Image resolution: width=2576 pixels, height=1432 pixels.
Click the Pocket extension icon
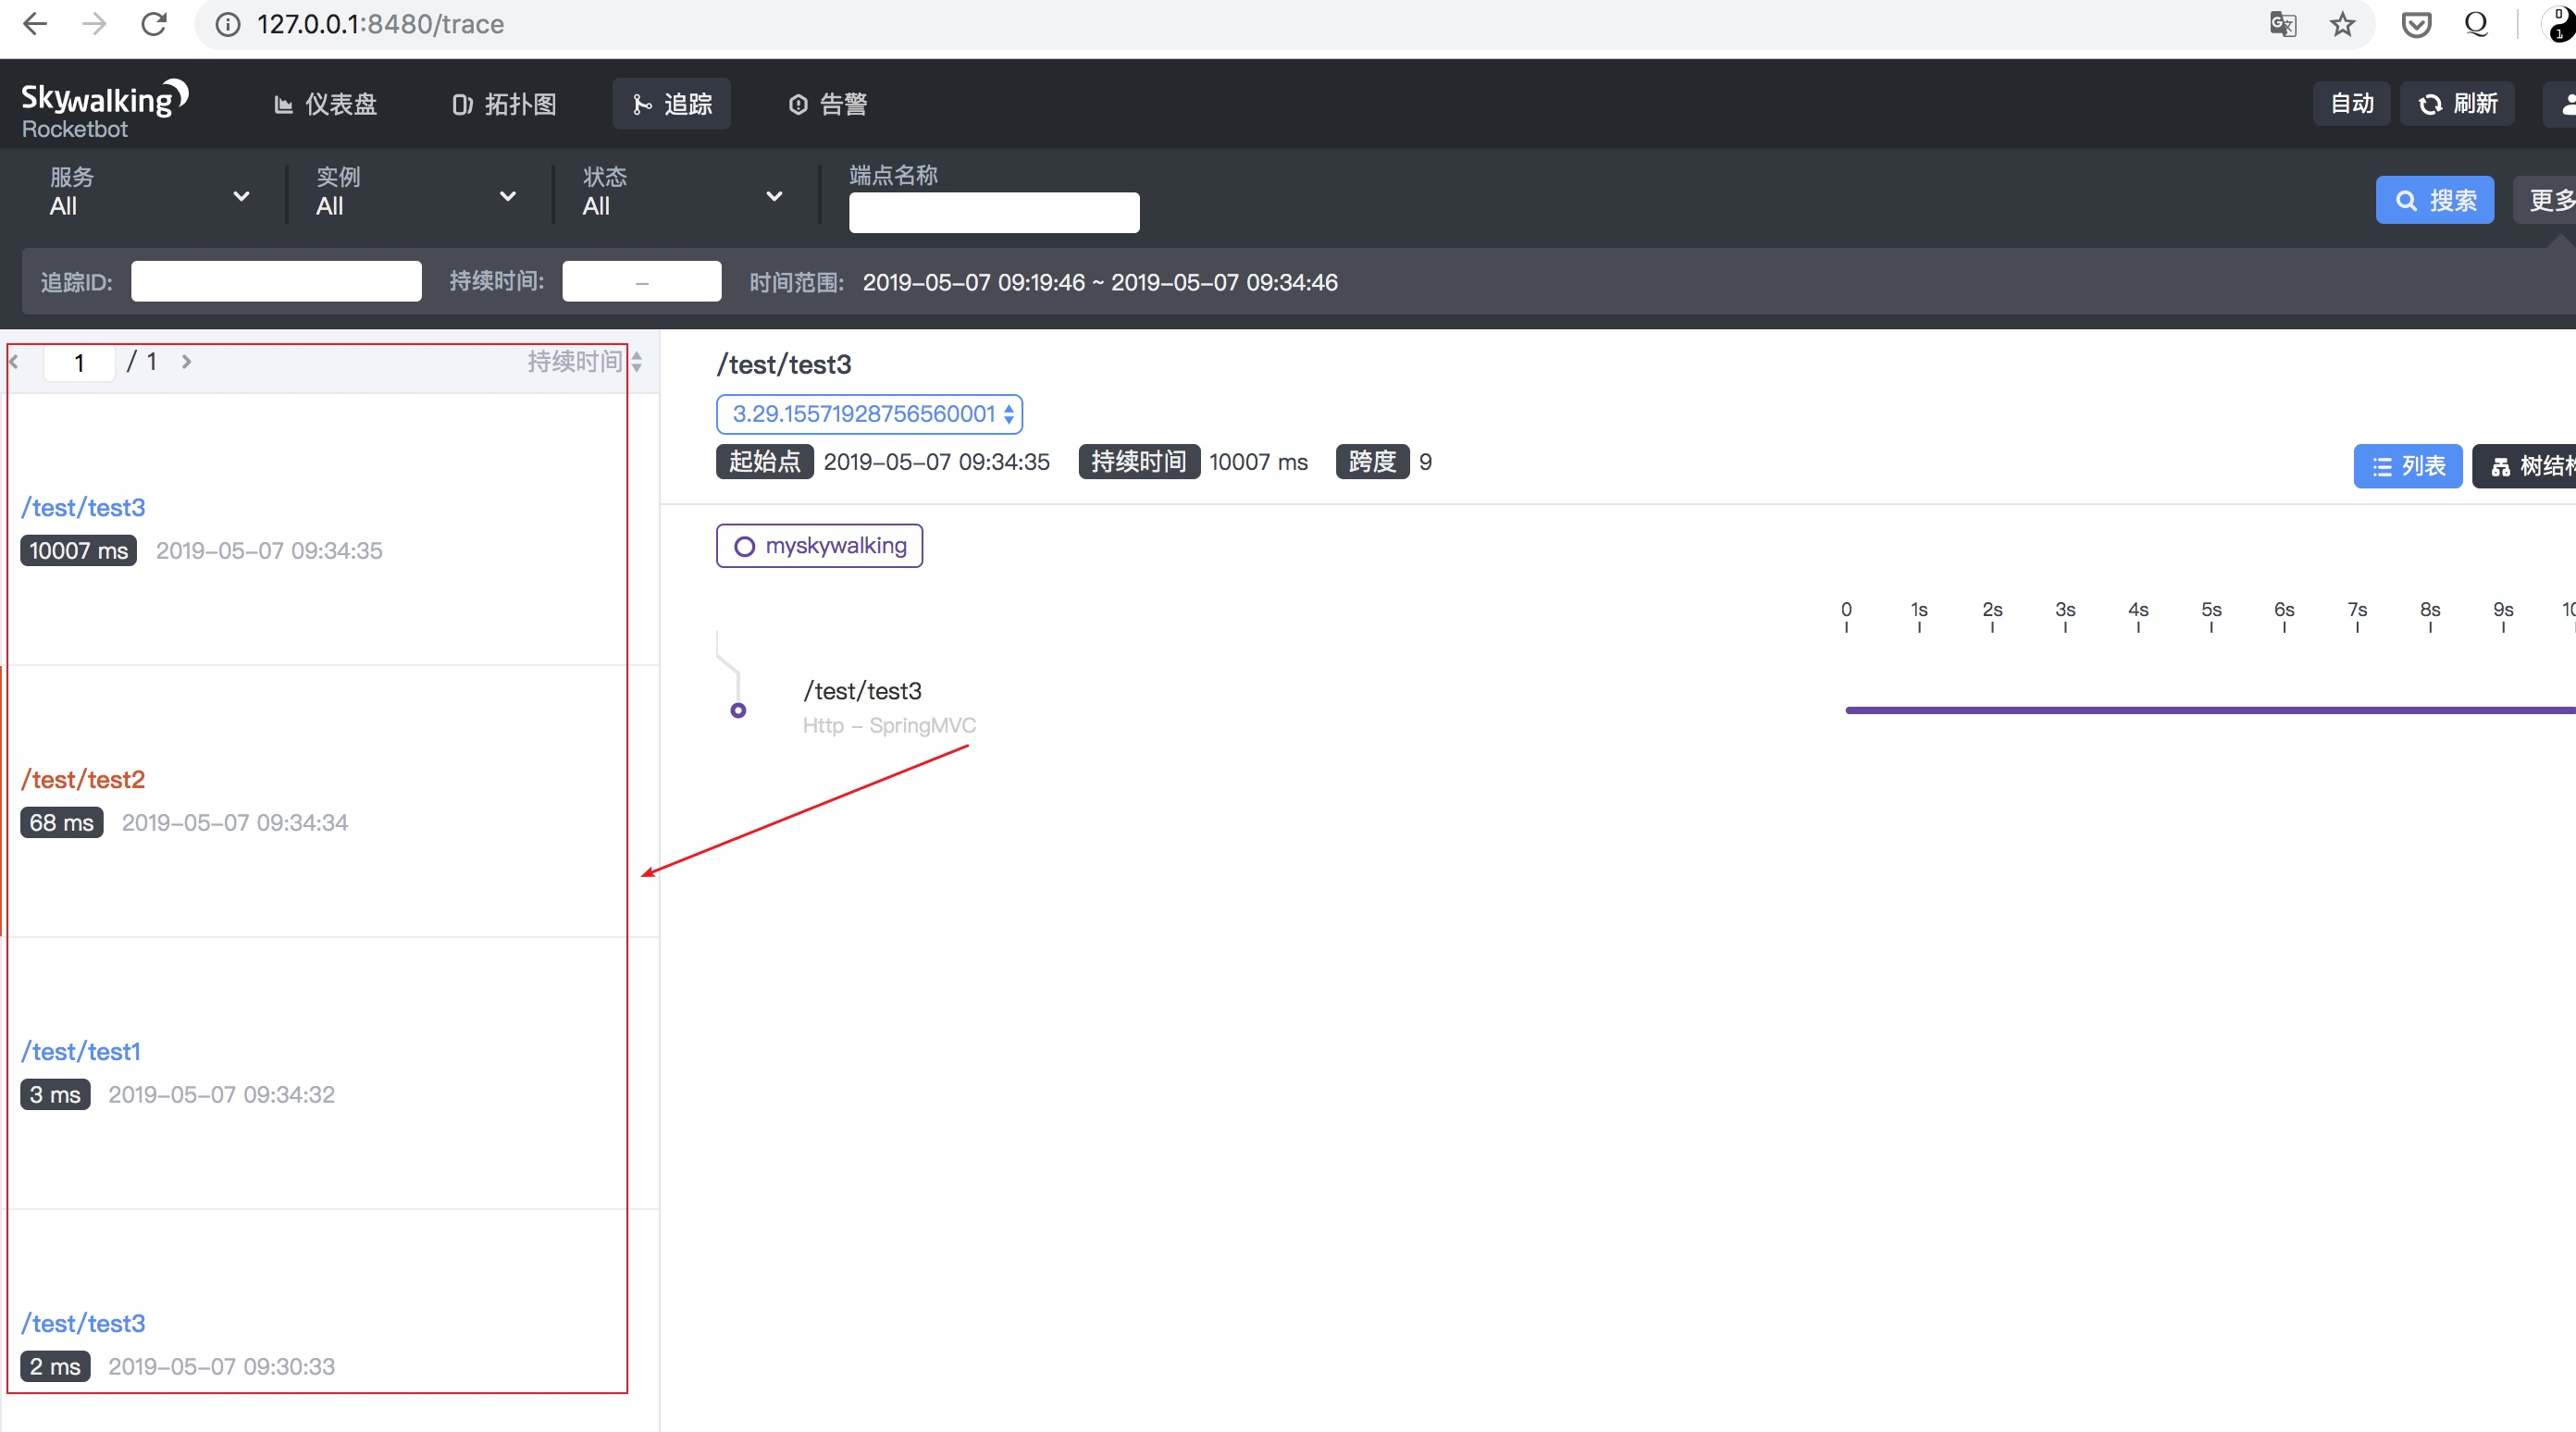[x=2416, y=24]
